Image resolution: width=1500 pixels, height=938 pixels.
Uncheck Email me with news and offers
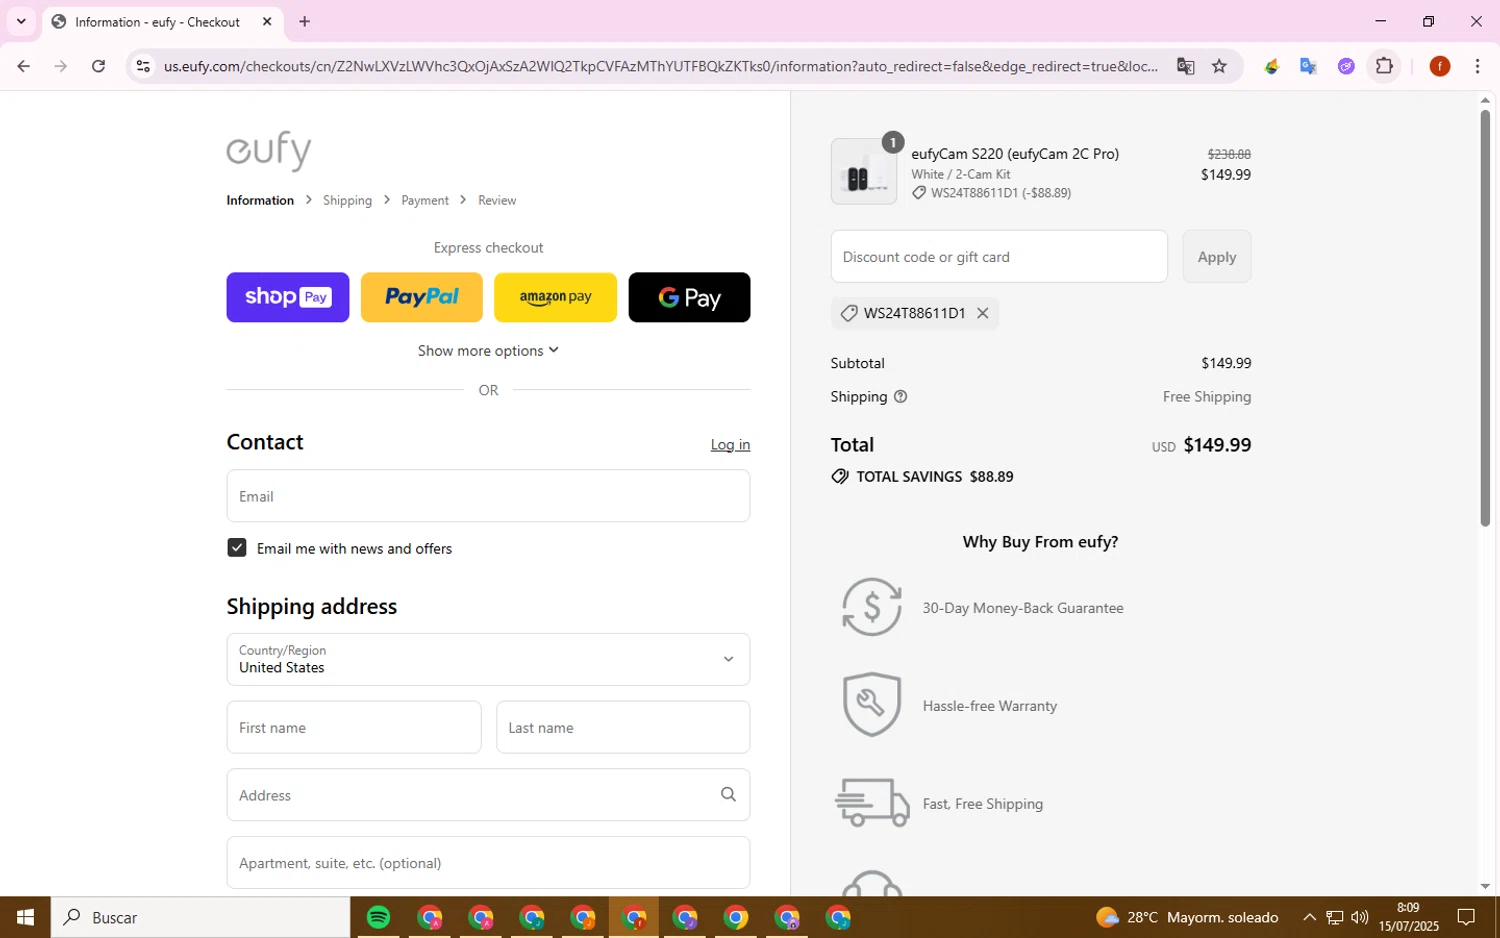[x=237, y=548]
